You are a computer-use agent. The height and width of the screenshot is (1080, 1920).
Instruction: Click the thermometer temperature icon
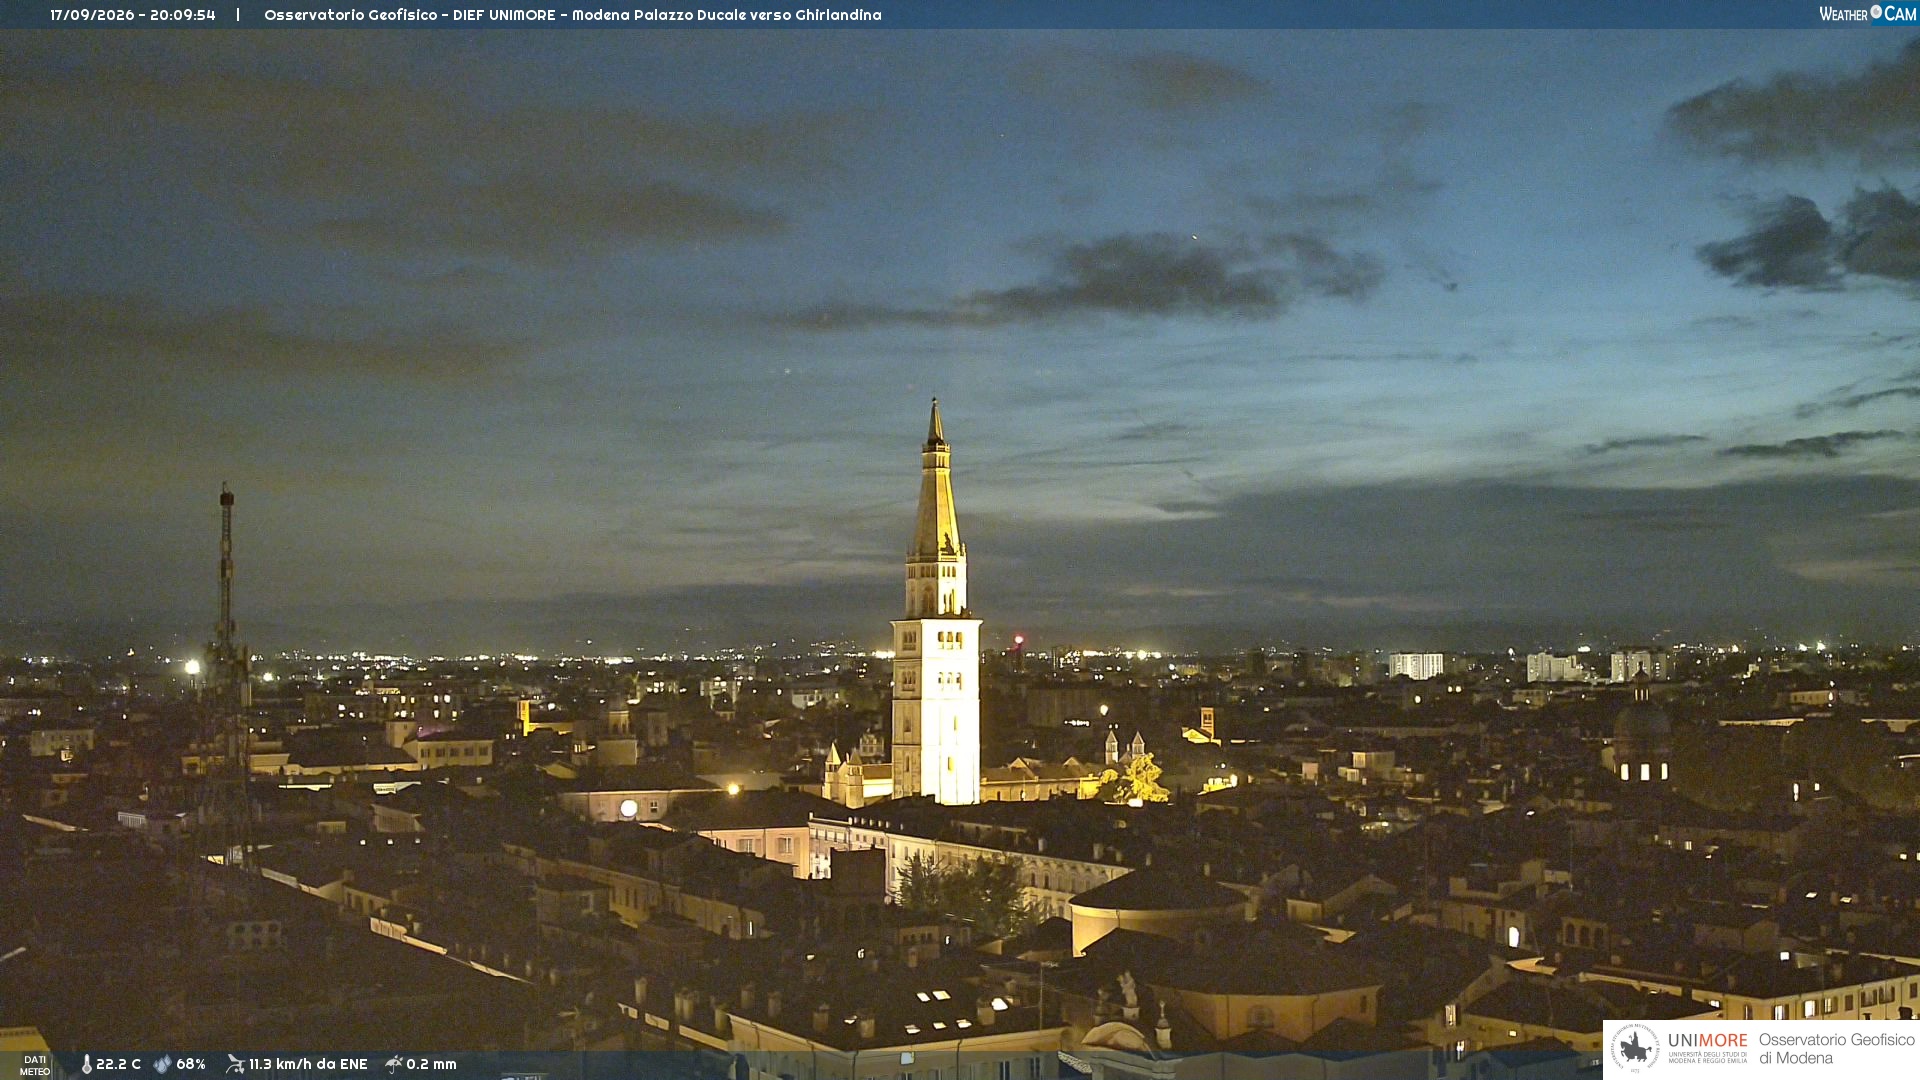(x=87, y=1064)
